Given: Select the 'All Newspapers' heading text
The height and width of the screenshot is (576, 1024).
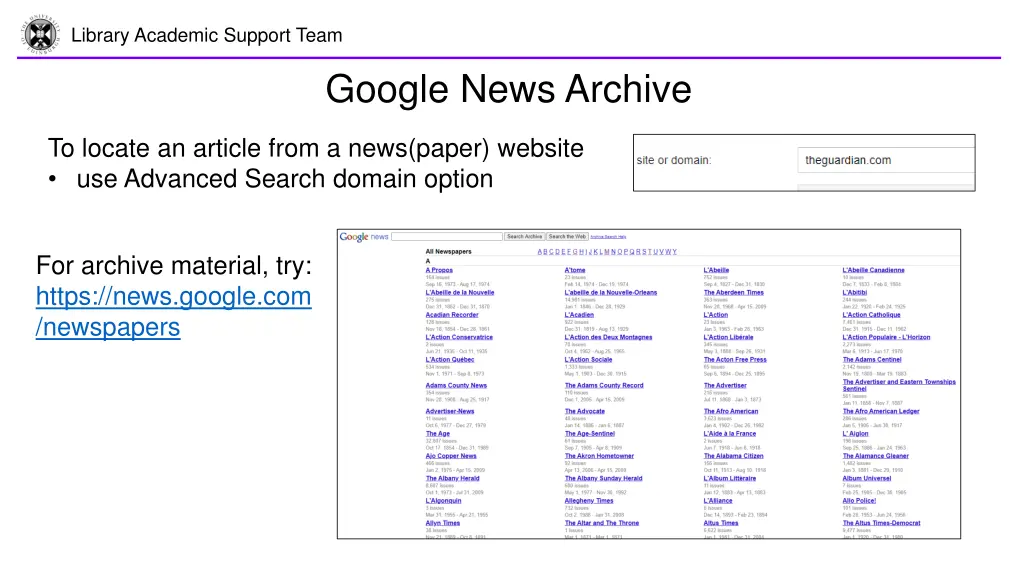Looking at the screenshot, I should pyautogui.click(x=449, y=251).
